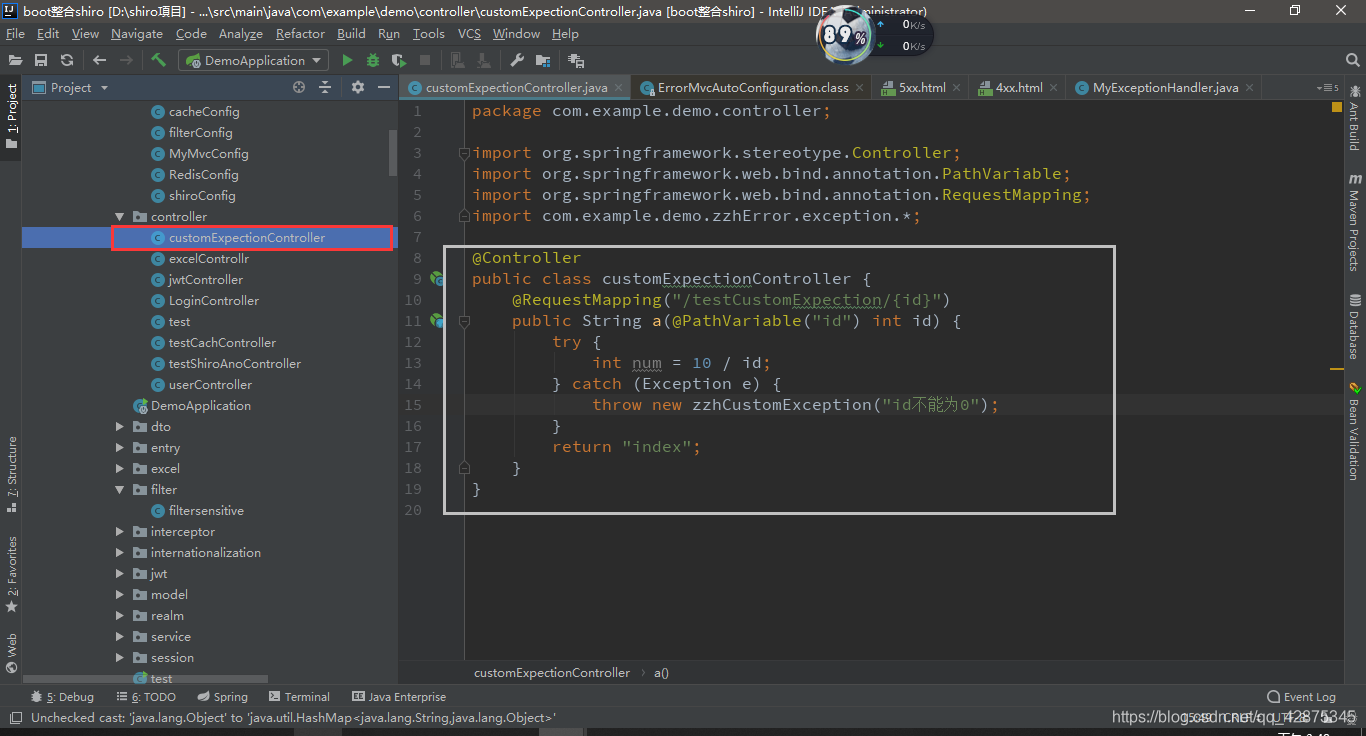The image size is (1366, 736).
Task: Click the gutter icon on line 11
Action: click(438, 321)
